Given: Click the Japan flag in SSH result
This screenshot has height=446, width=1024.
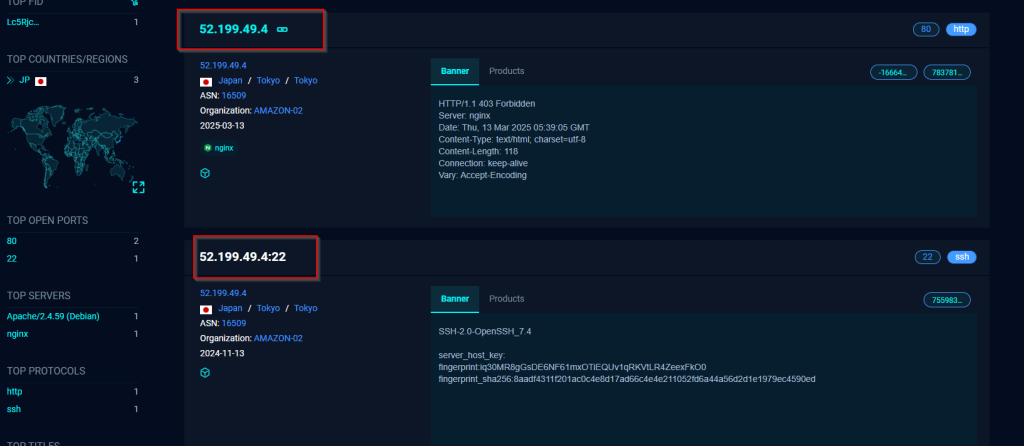Looking at the screenshot, I should [x=206, y=309].
